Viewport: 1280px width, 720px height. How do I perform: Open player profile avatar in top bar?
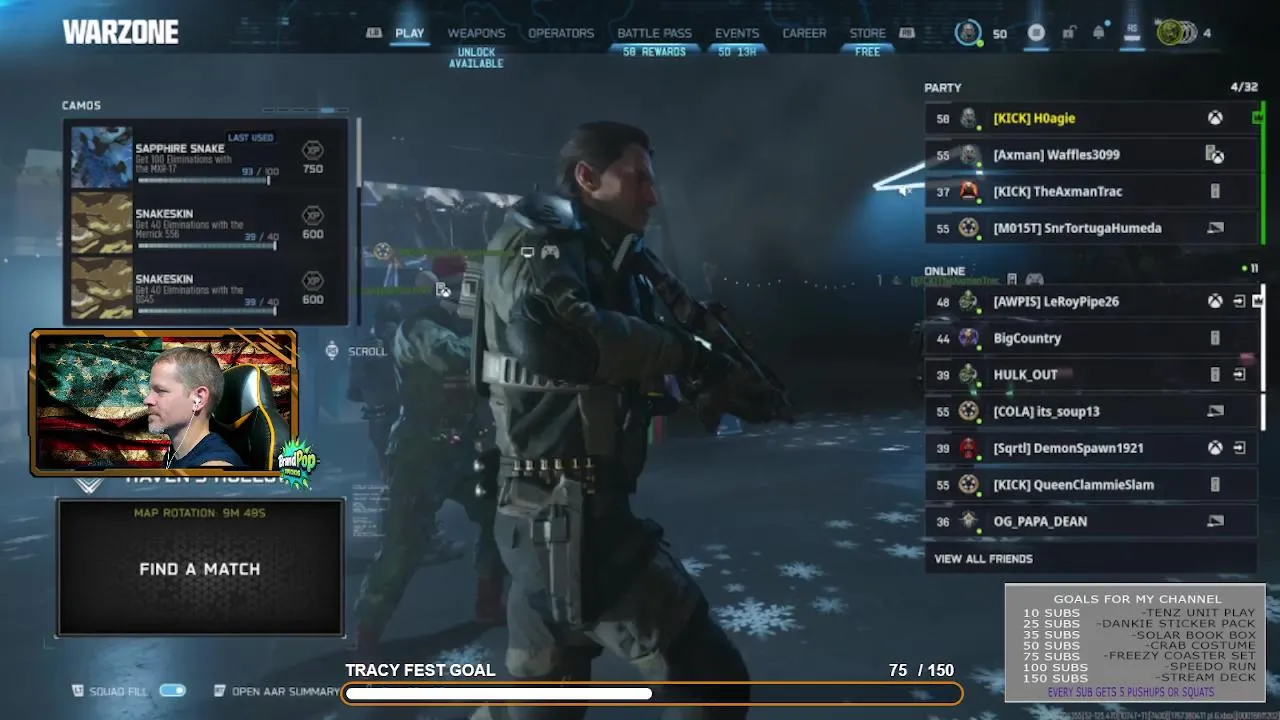(x=968, y=33)
